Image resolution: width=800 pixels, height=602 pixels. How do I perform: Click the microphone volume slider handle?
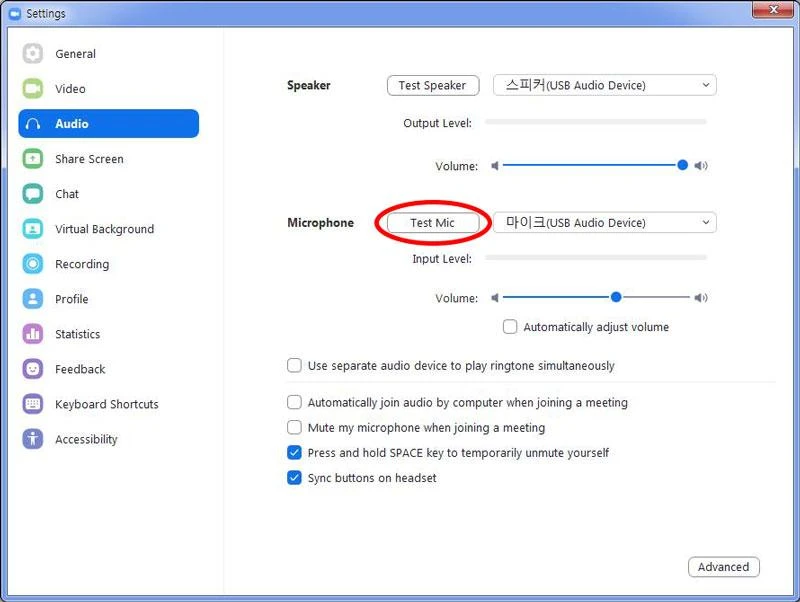pos(616,297)
